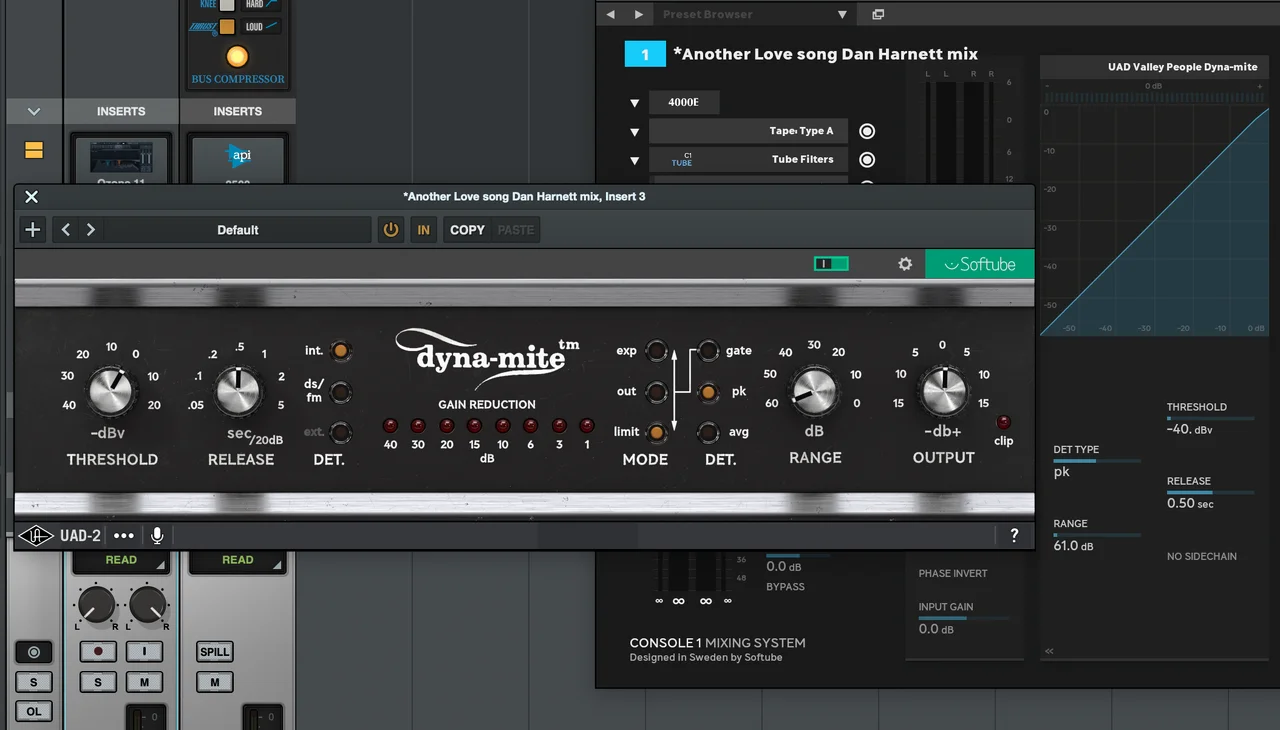The height and width of the screenshot is (730, 1280).
Task: Click the SPILL button
Action: tap(215, 652)
